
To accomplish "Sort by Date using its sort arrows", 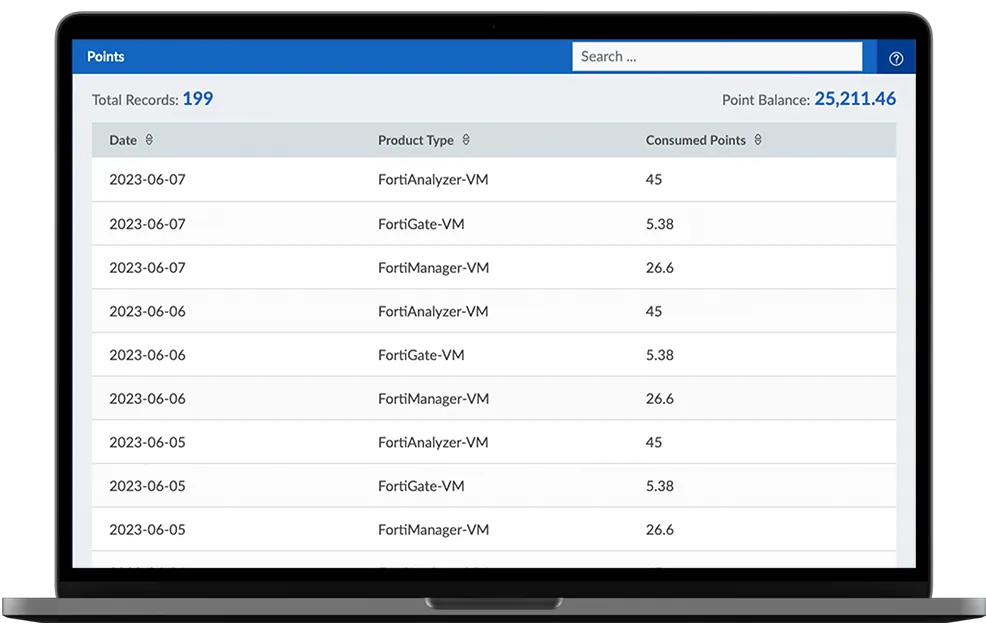I will click(x=149, y=140).
